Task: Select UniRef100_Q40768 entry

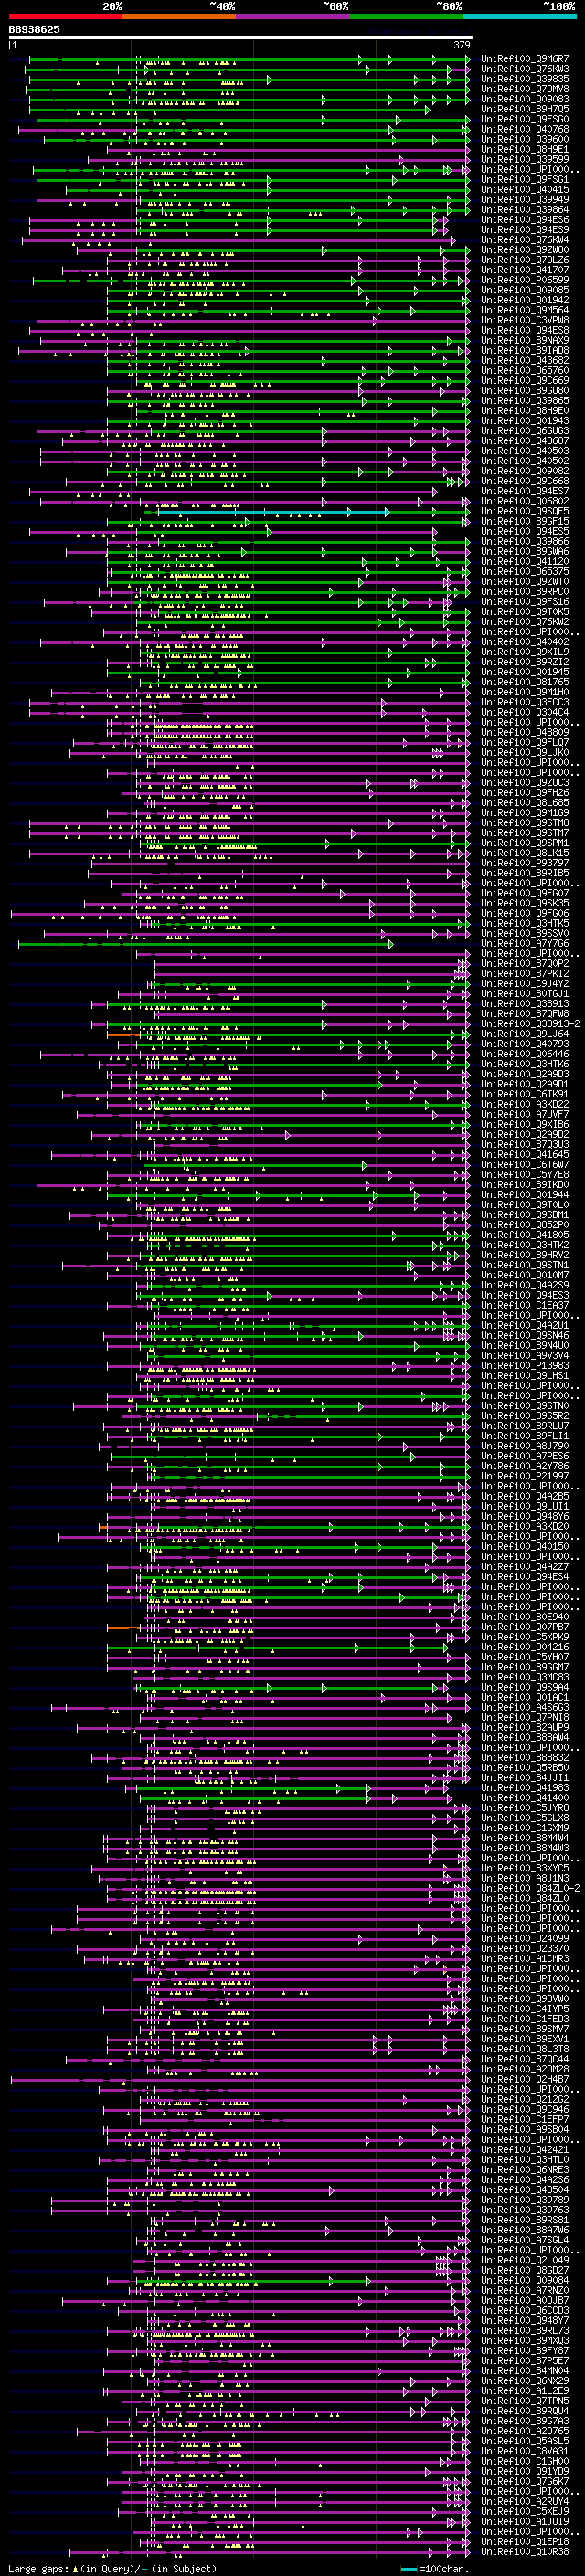Action: [x=525, y=129]
